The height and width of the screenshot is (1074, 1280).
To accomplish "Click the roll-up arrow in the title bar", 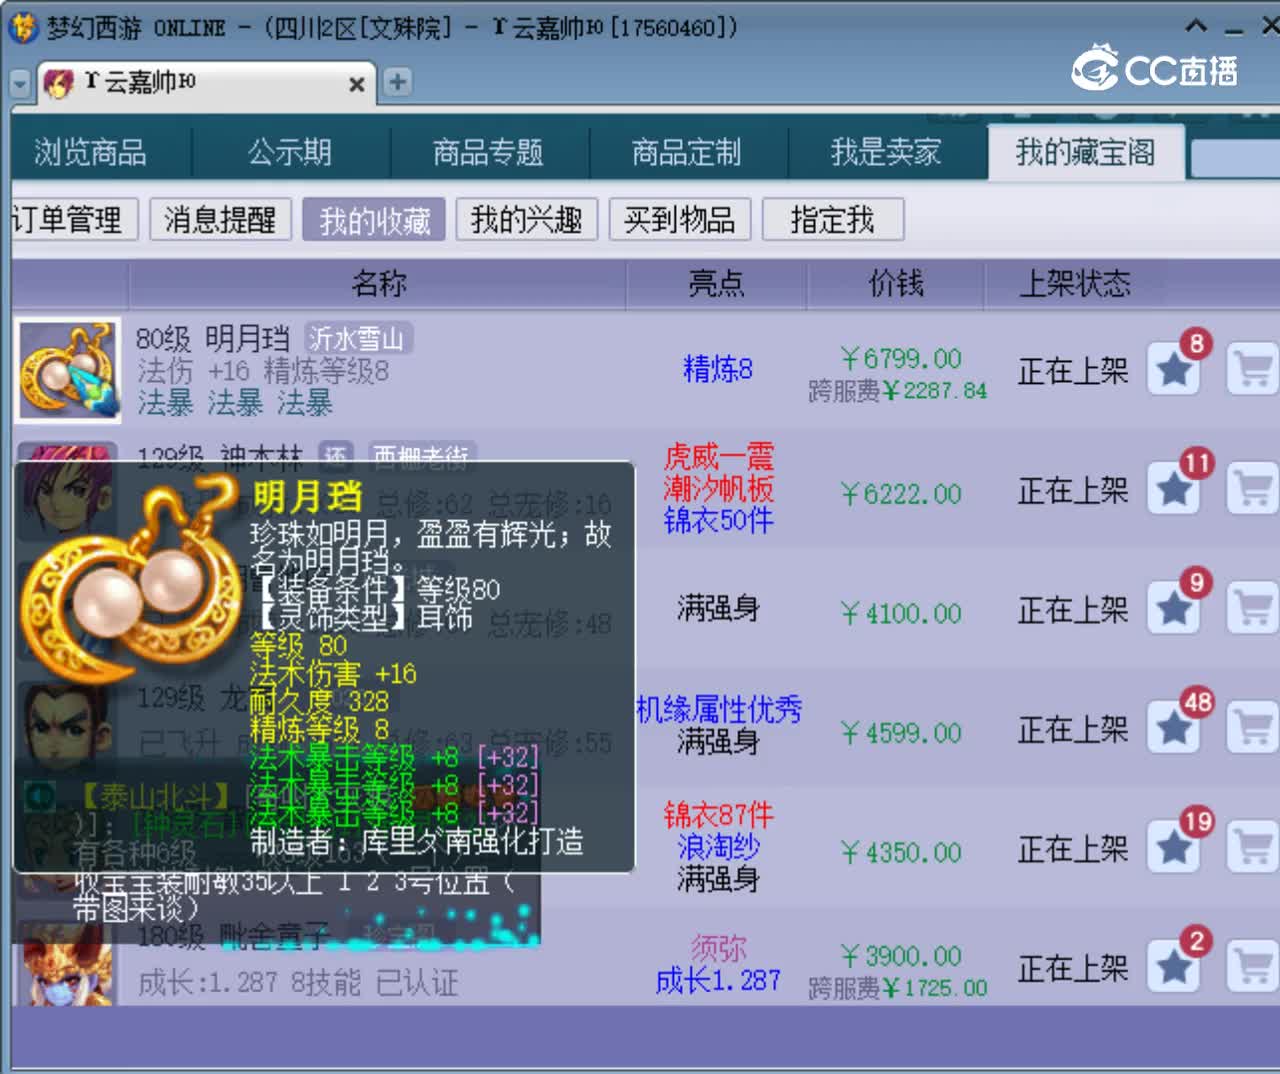I will point(1196,26).
